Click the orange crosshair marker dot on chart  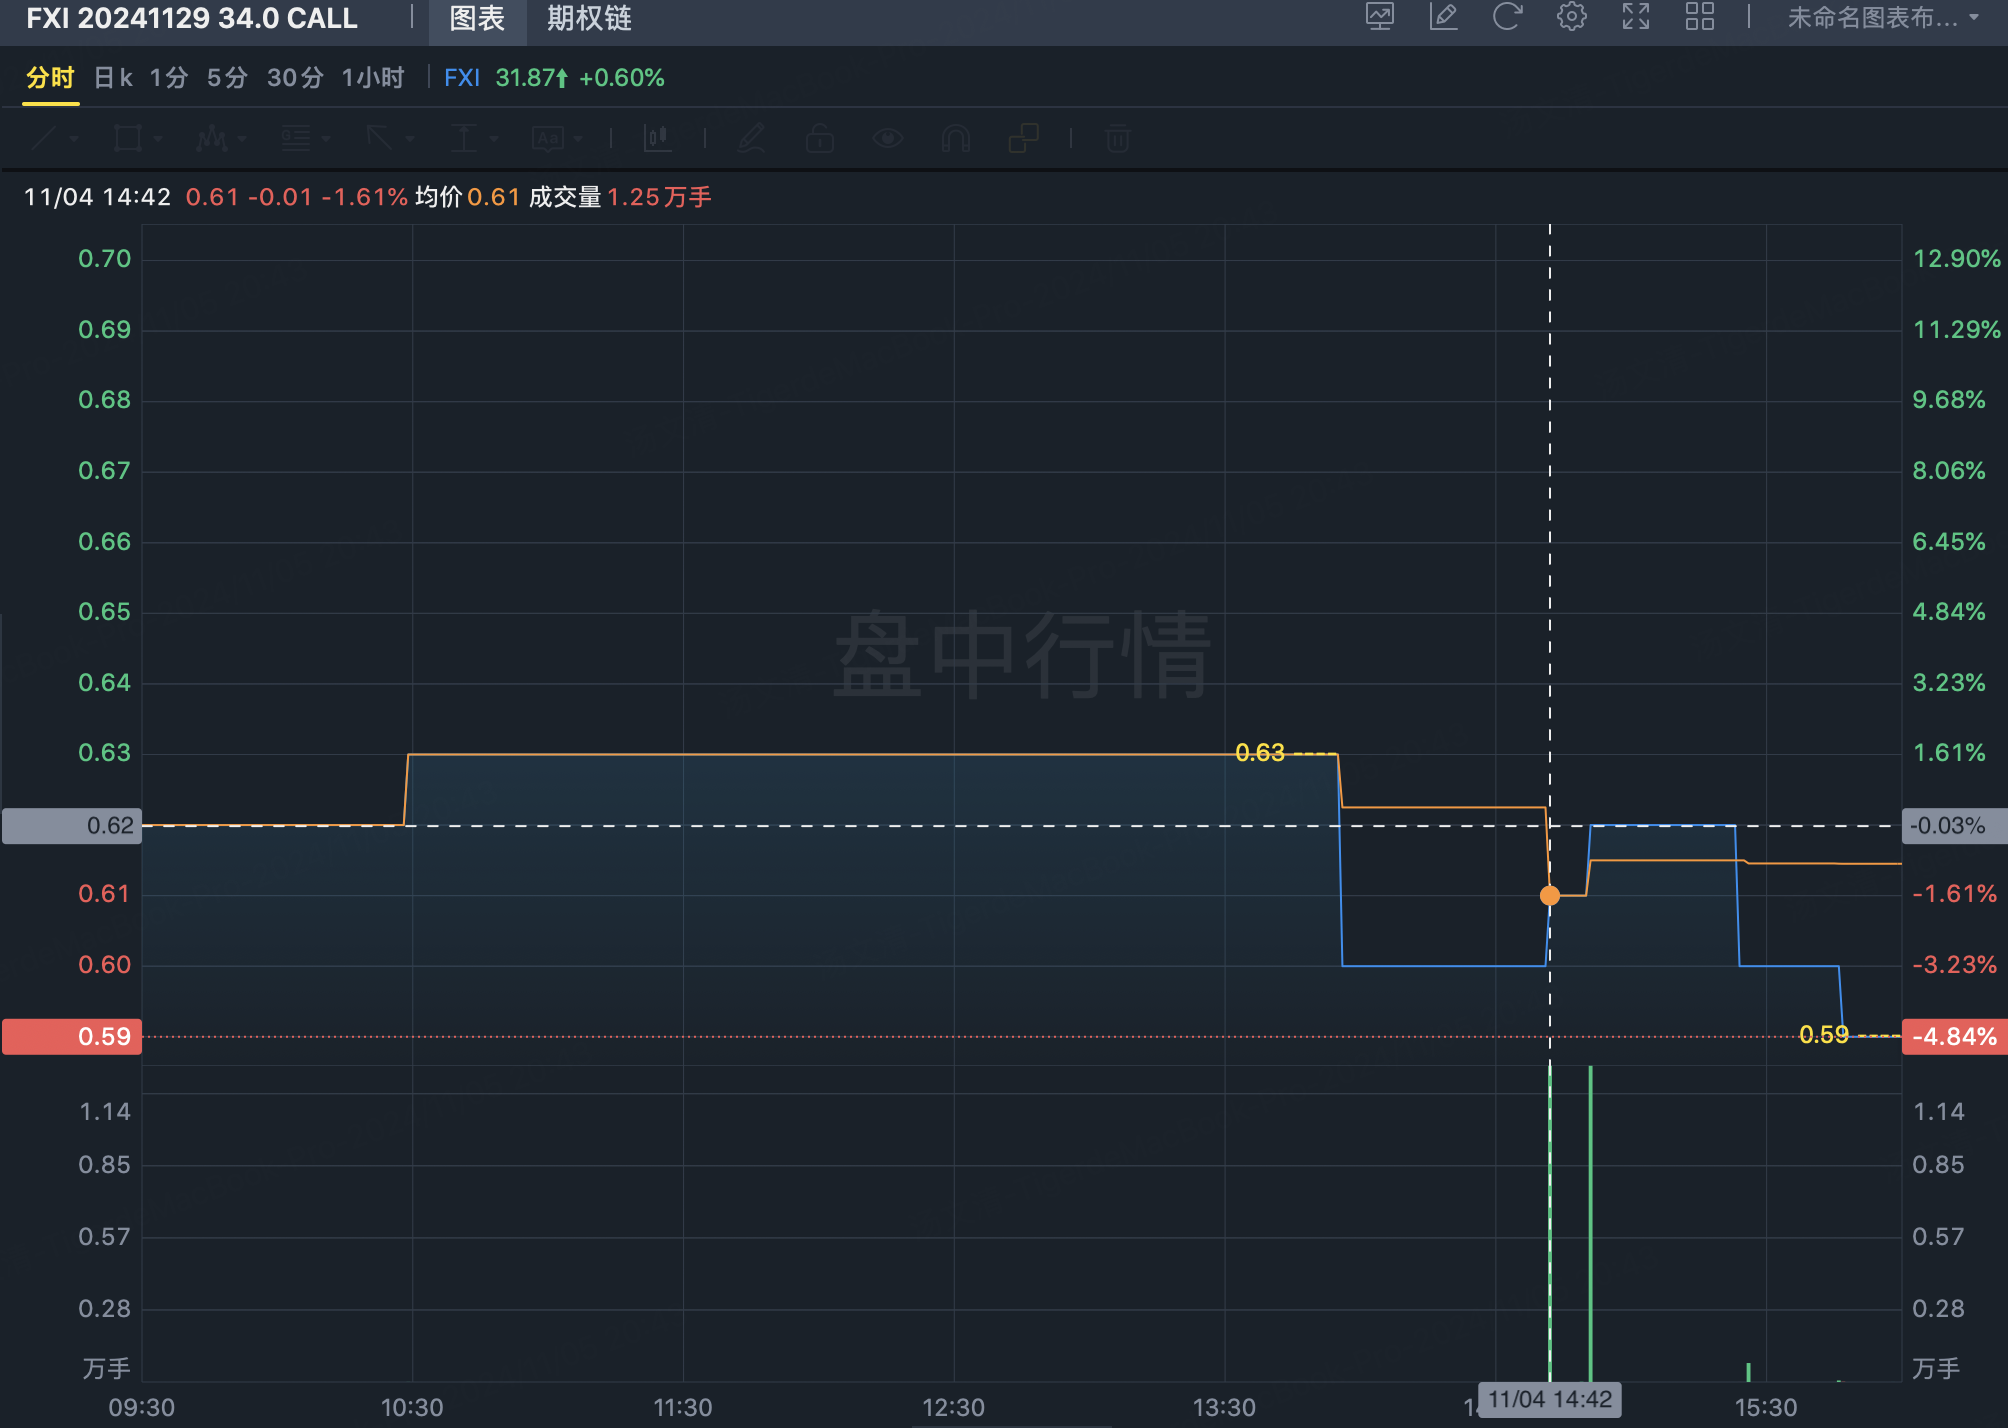pyautogui.click(x=1550, y=895)
